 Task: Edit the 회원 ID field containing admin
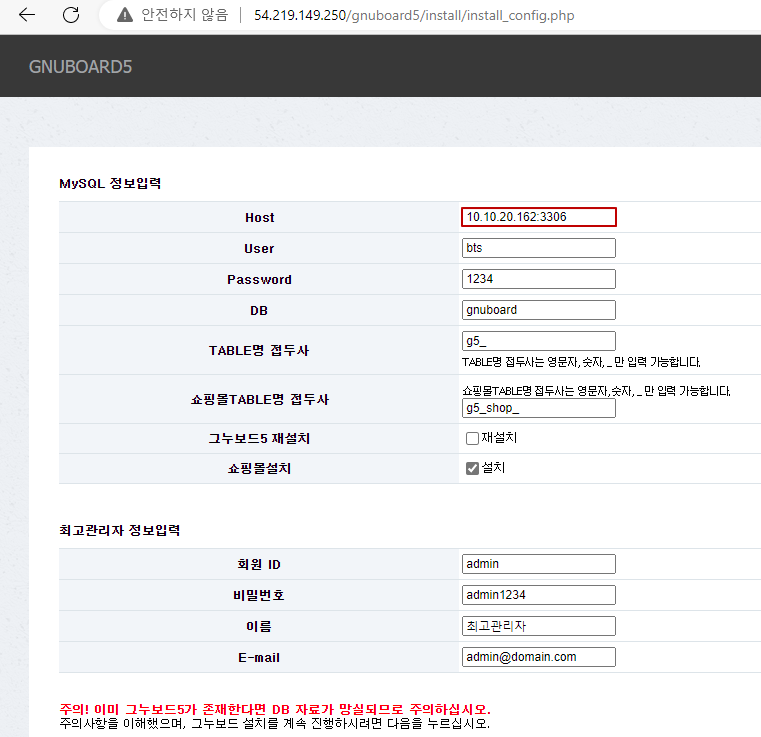(539, 564)
